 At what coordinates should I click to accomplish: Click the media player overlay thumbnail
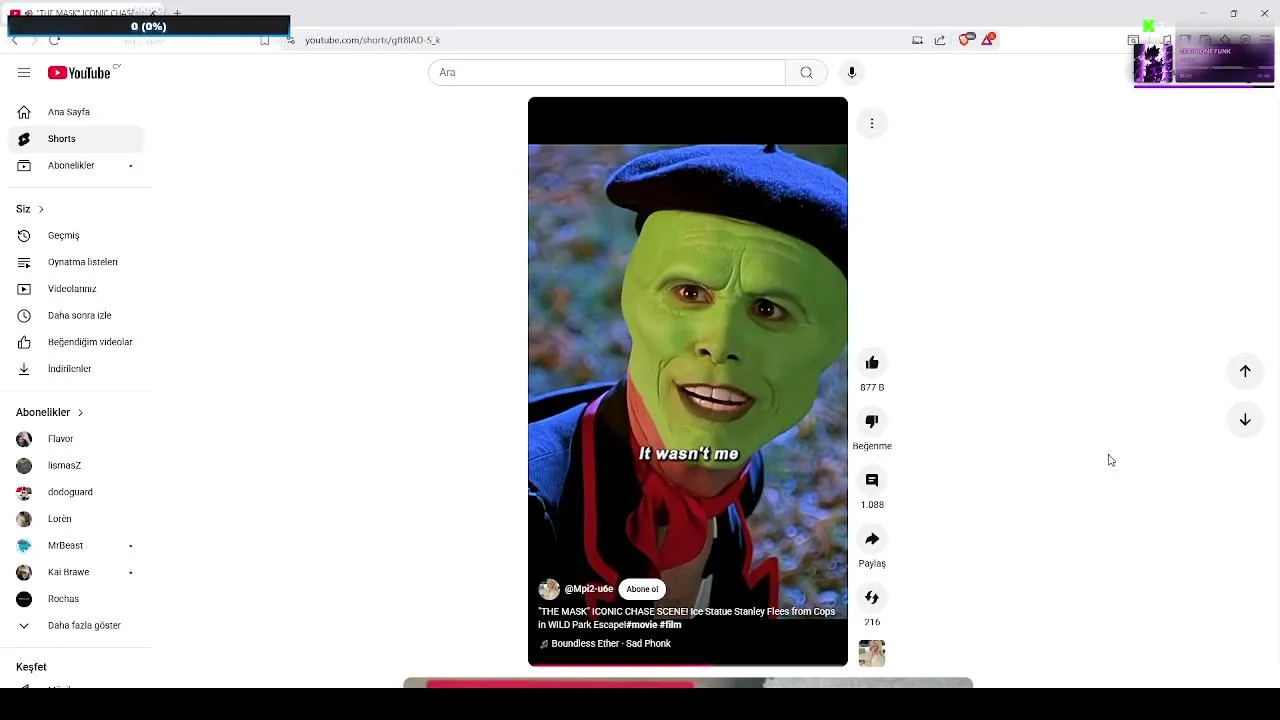point(1153,63)
